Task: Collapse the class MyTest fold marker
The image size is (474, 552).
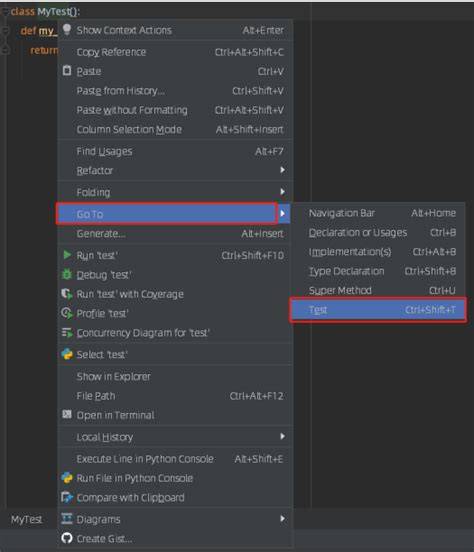Action: click(5, 12)
